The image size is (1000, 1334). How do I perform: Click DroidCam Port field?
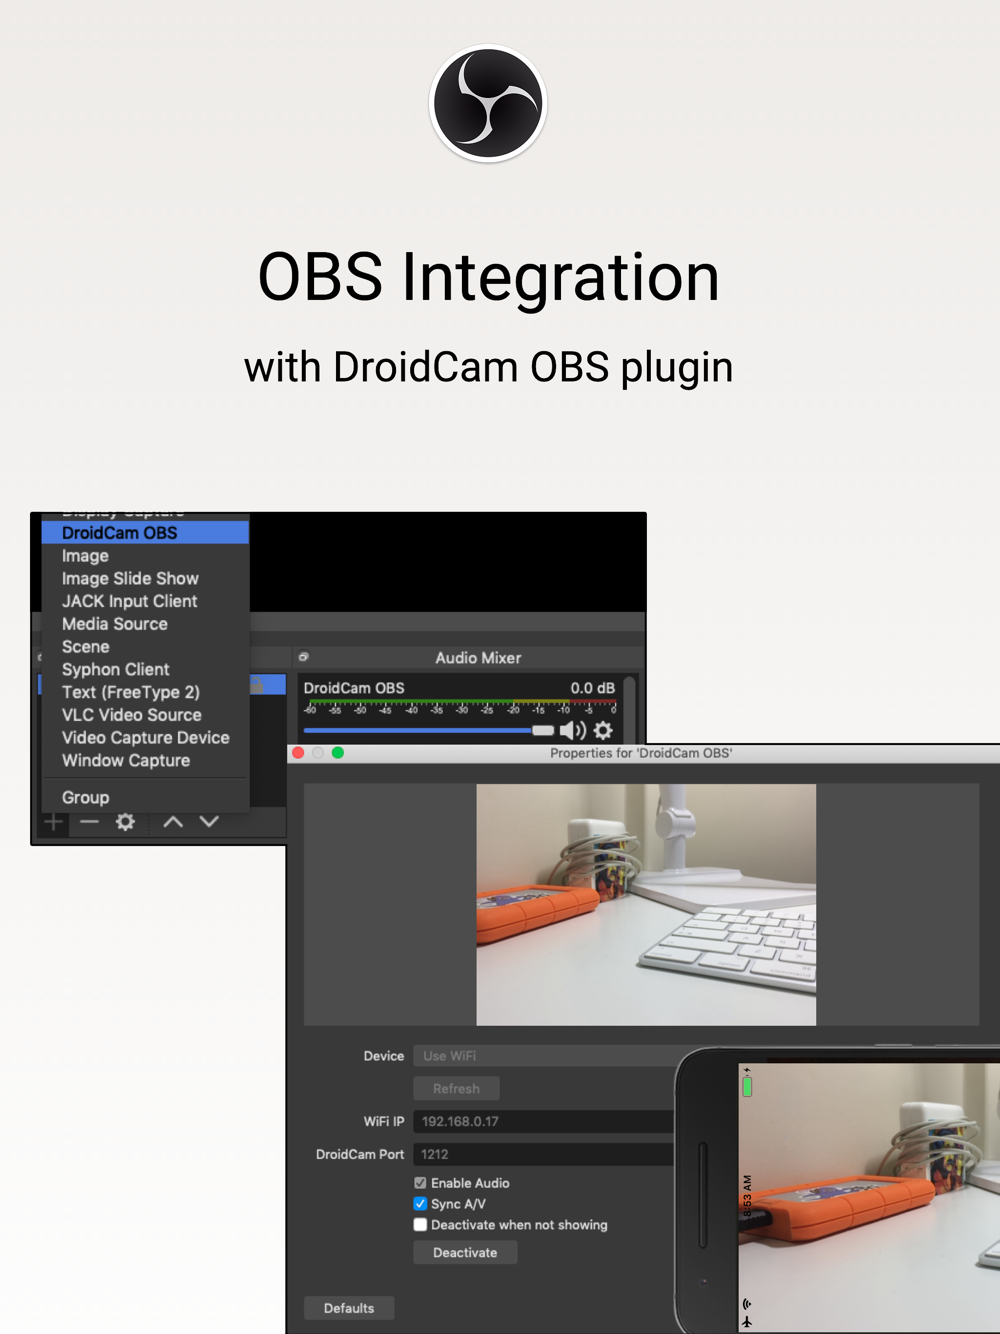(544, 1154)
